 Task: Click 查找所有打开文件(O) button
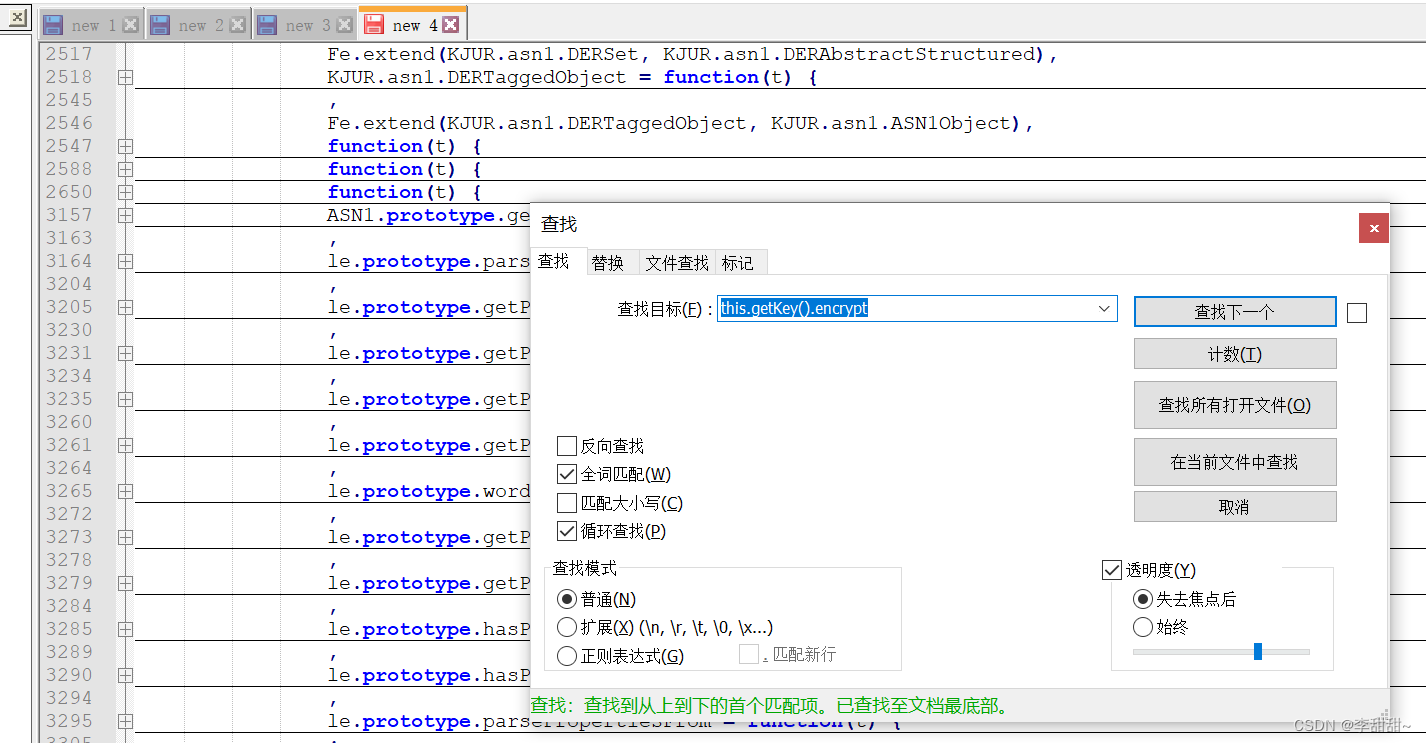click(1235, 405)
